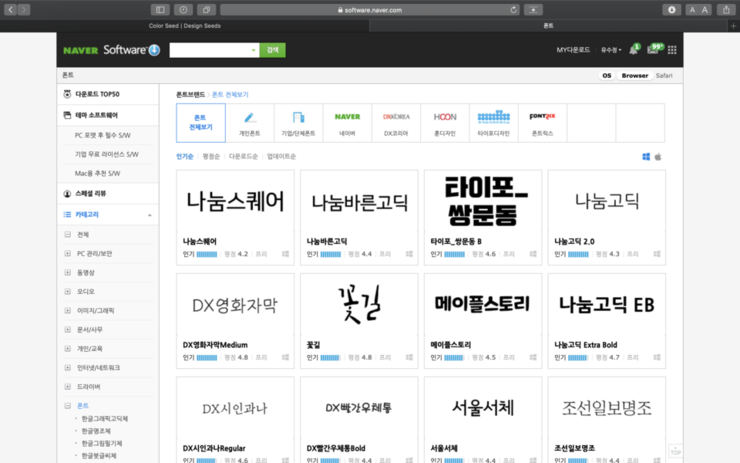Screen dimensions: 740x463
Task: Click Windows icon on 꽃길 card
Action: click(409, 357)
